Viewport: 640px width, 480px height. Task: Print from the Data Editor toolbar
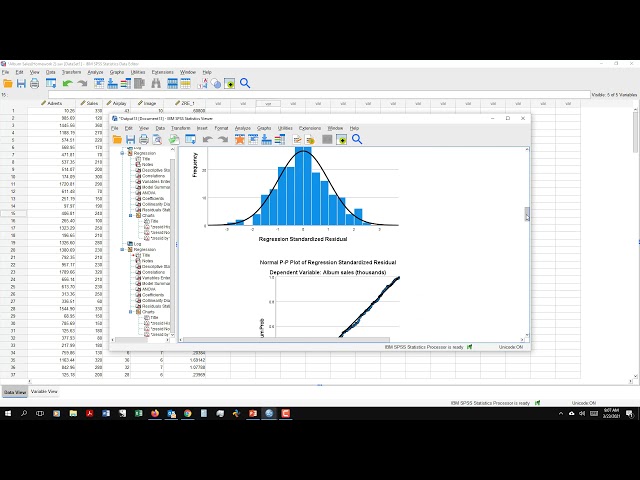[35, 84]
